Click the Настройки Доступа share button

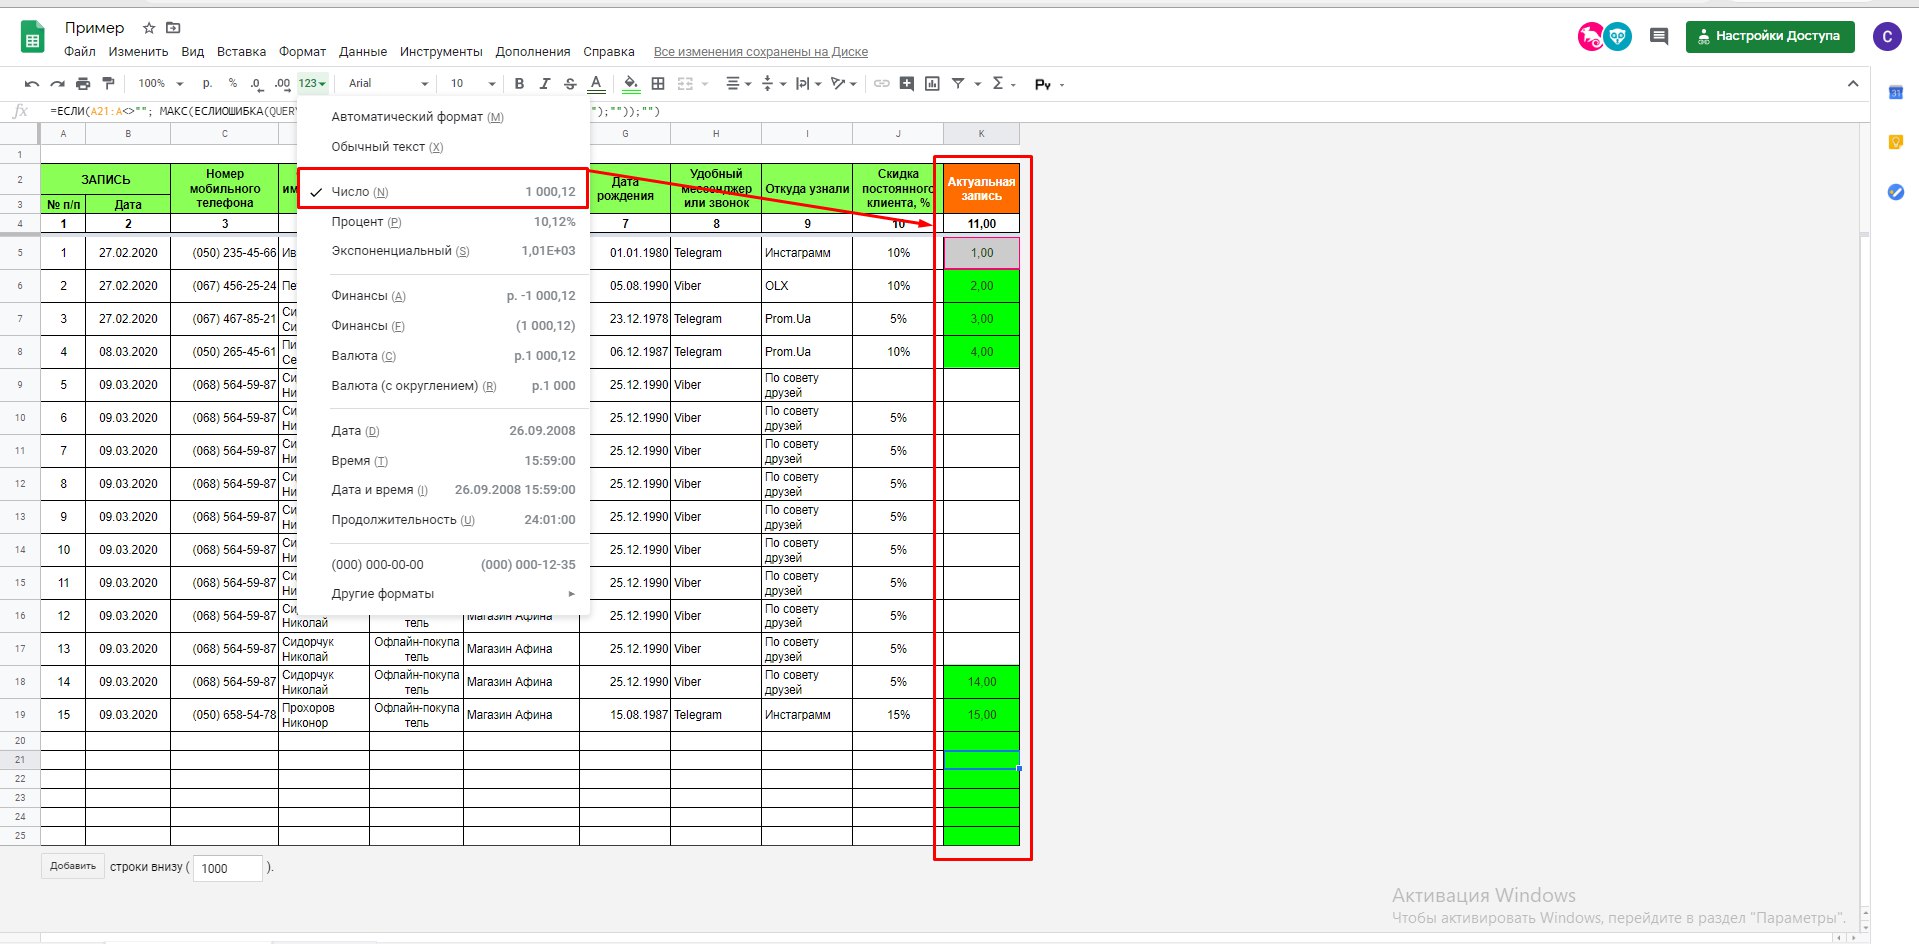point(1770,37)
